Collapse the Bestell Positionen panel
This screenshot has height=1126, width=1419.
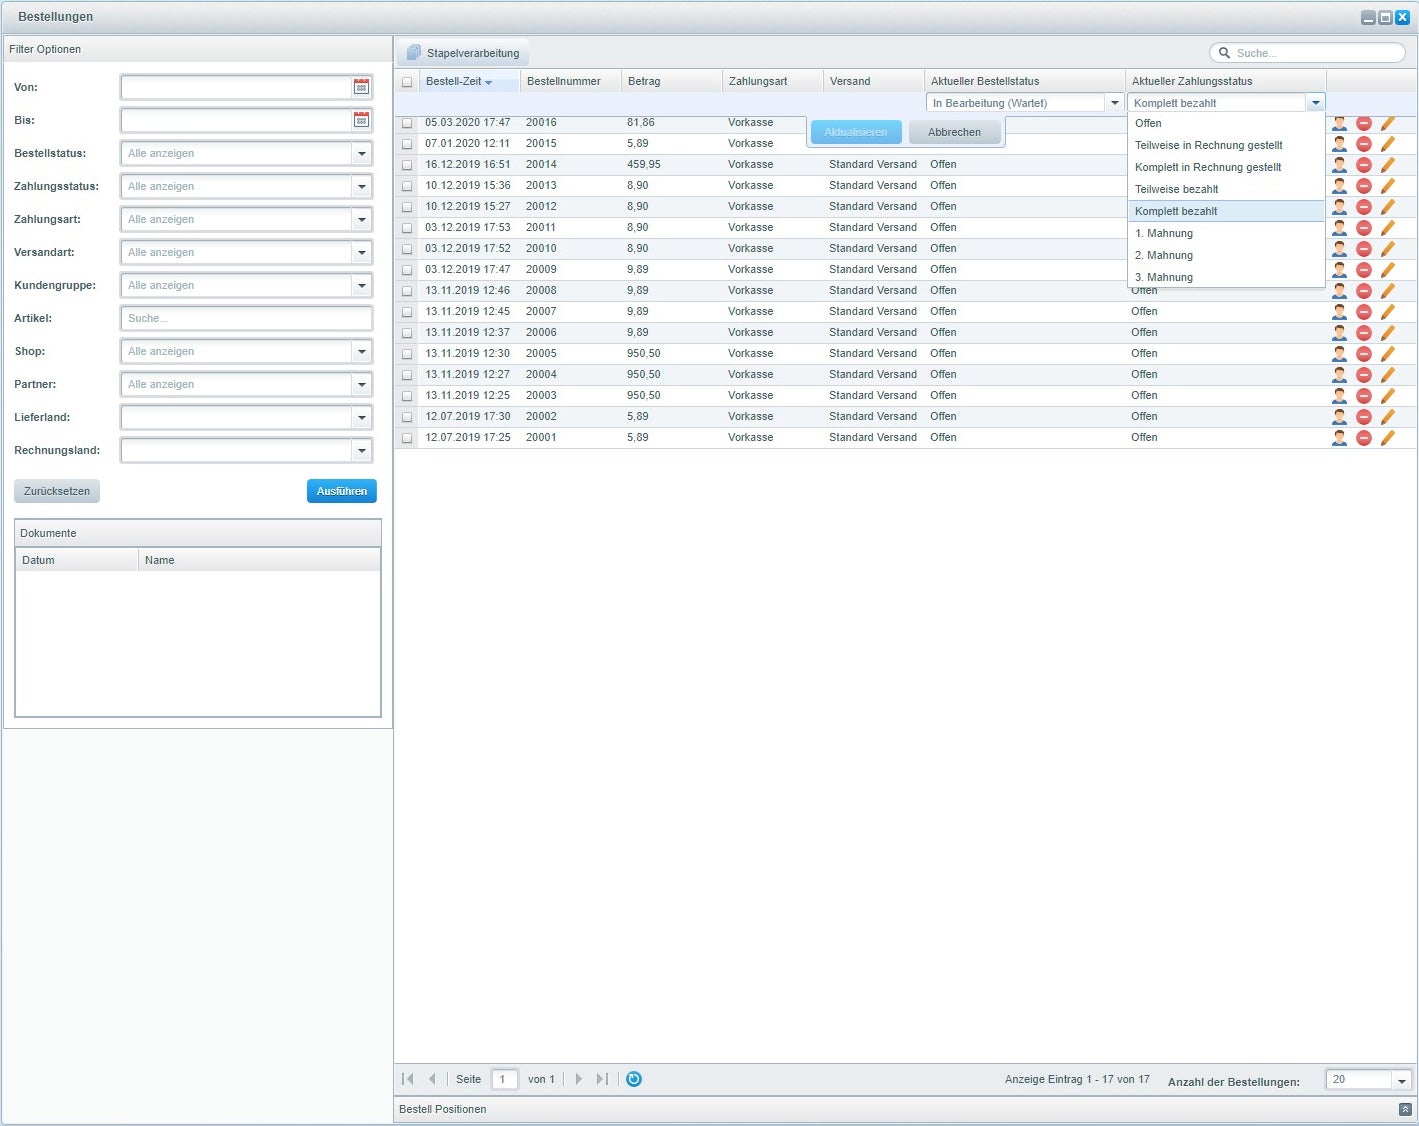click(x=1405, y=1110)
